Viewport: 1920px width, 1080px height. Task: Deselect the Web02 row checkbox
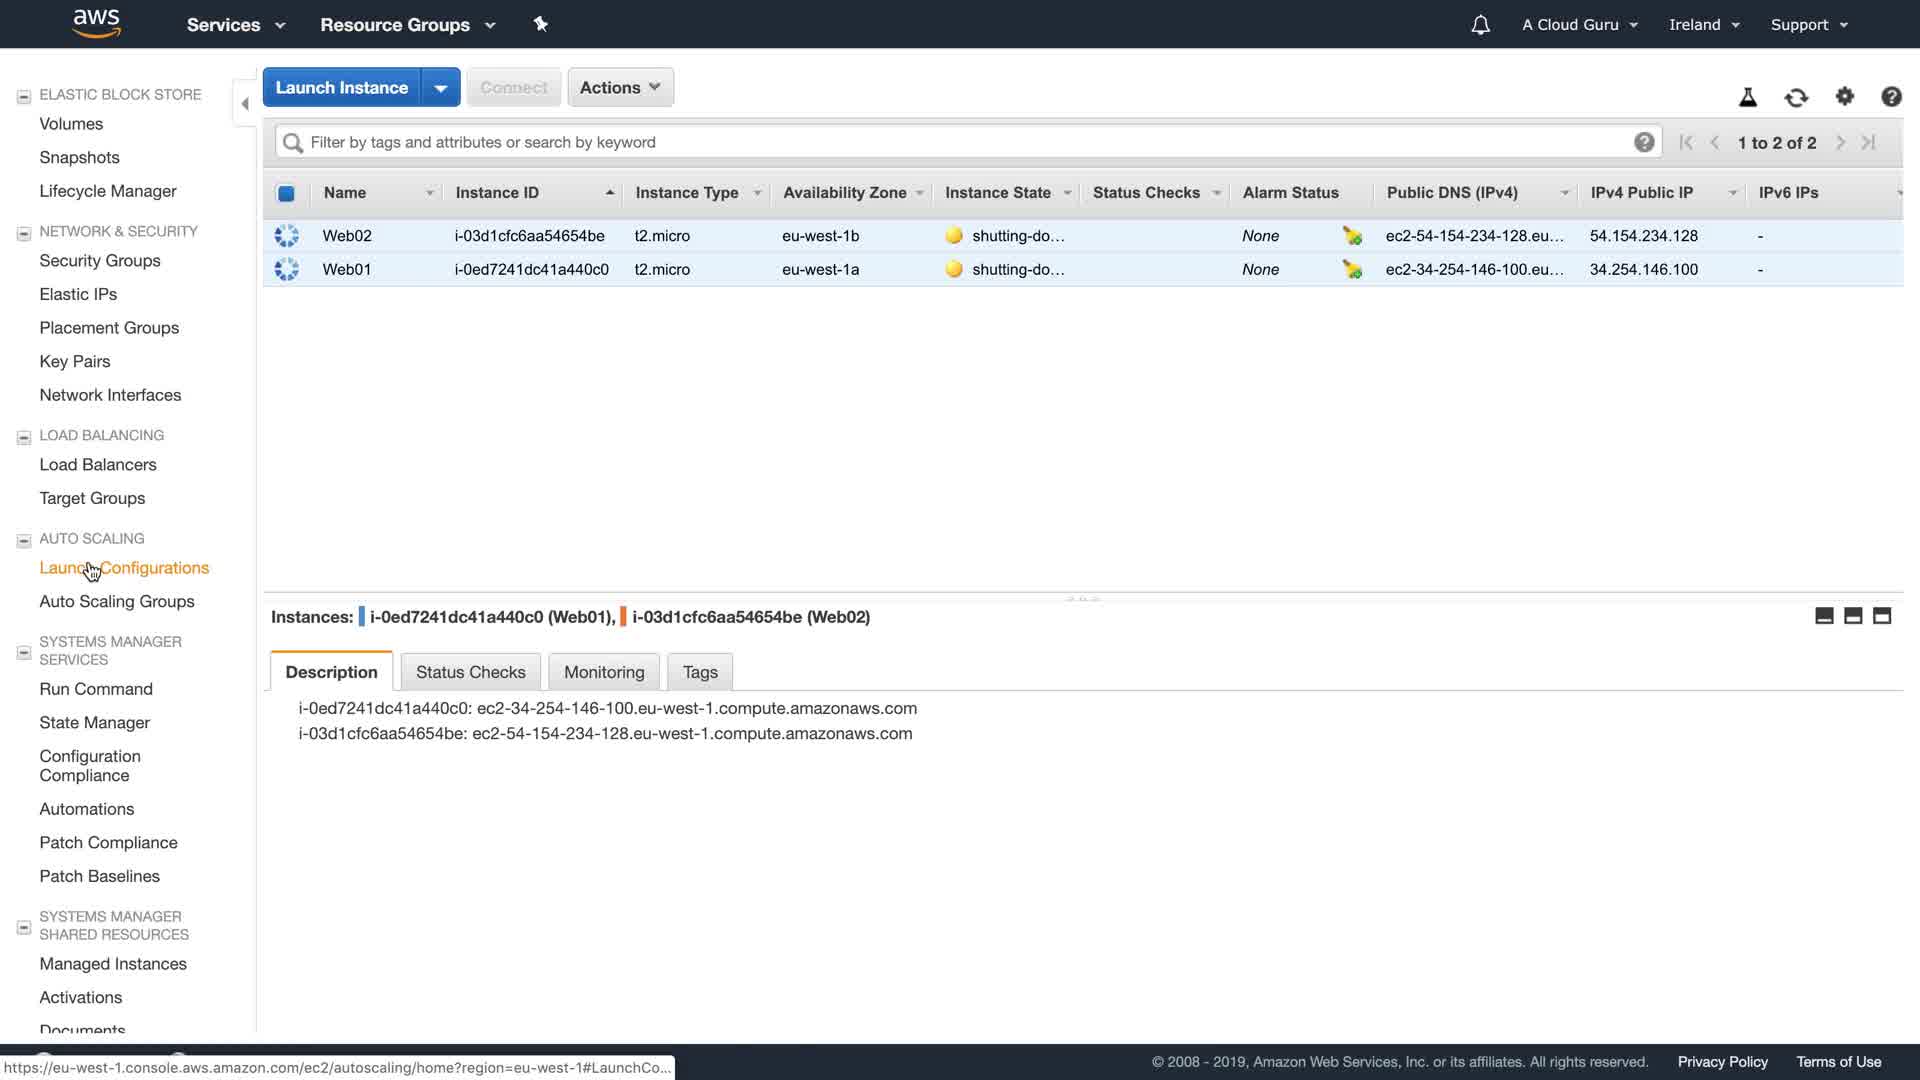[287, 236]
